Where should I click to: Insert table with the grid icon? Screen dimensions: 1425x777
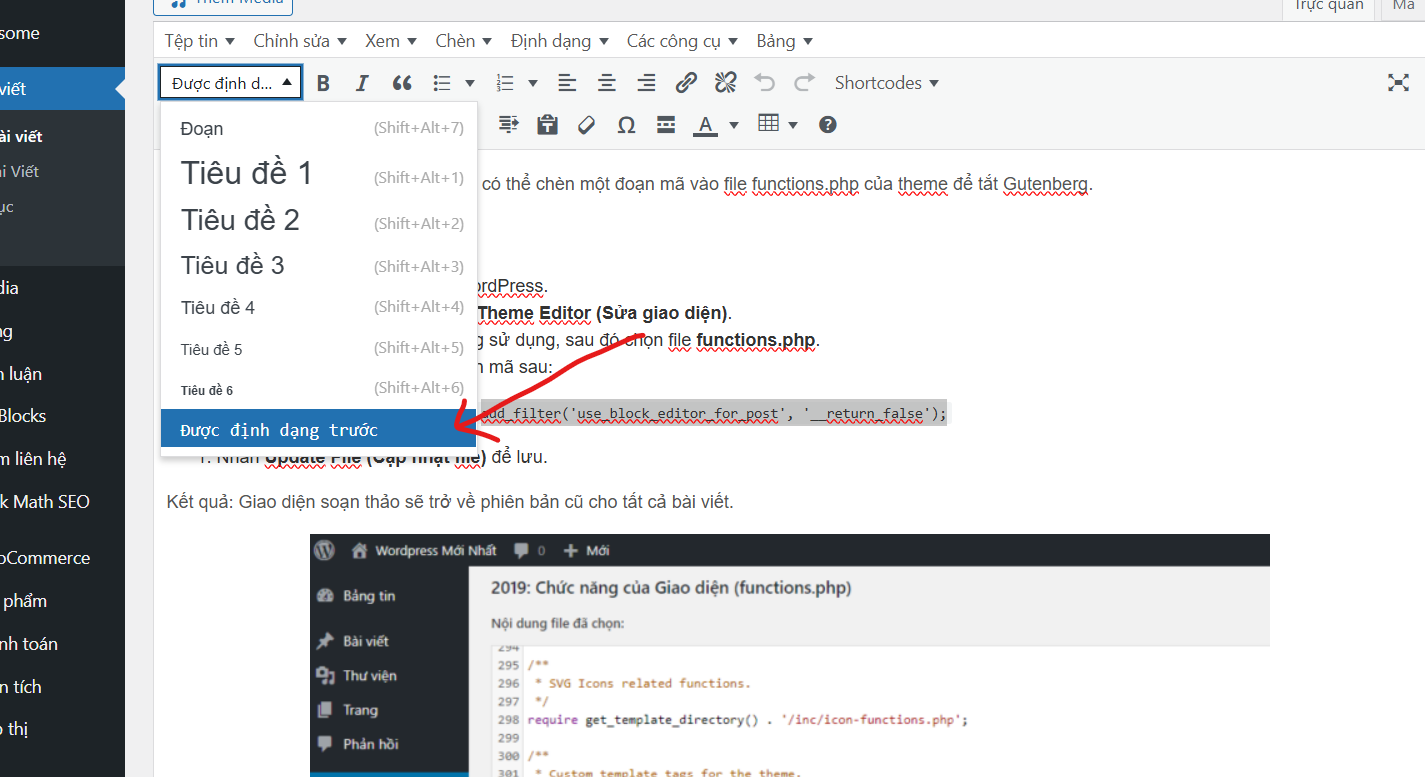(x=768, y=125)
